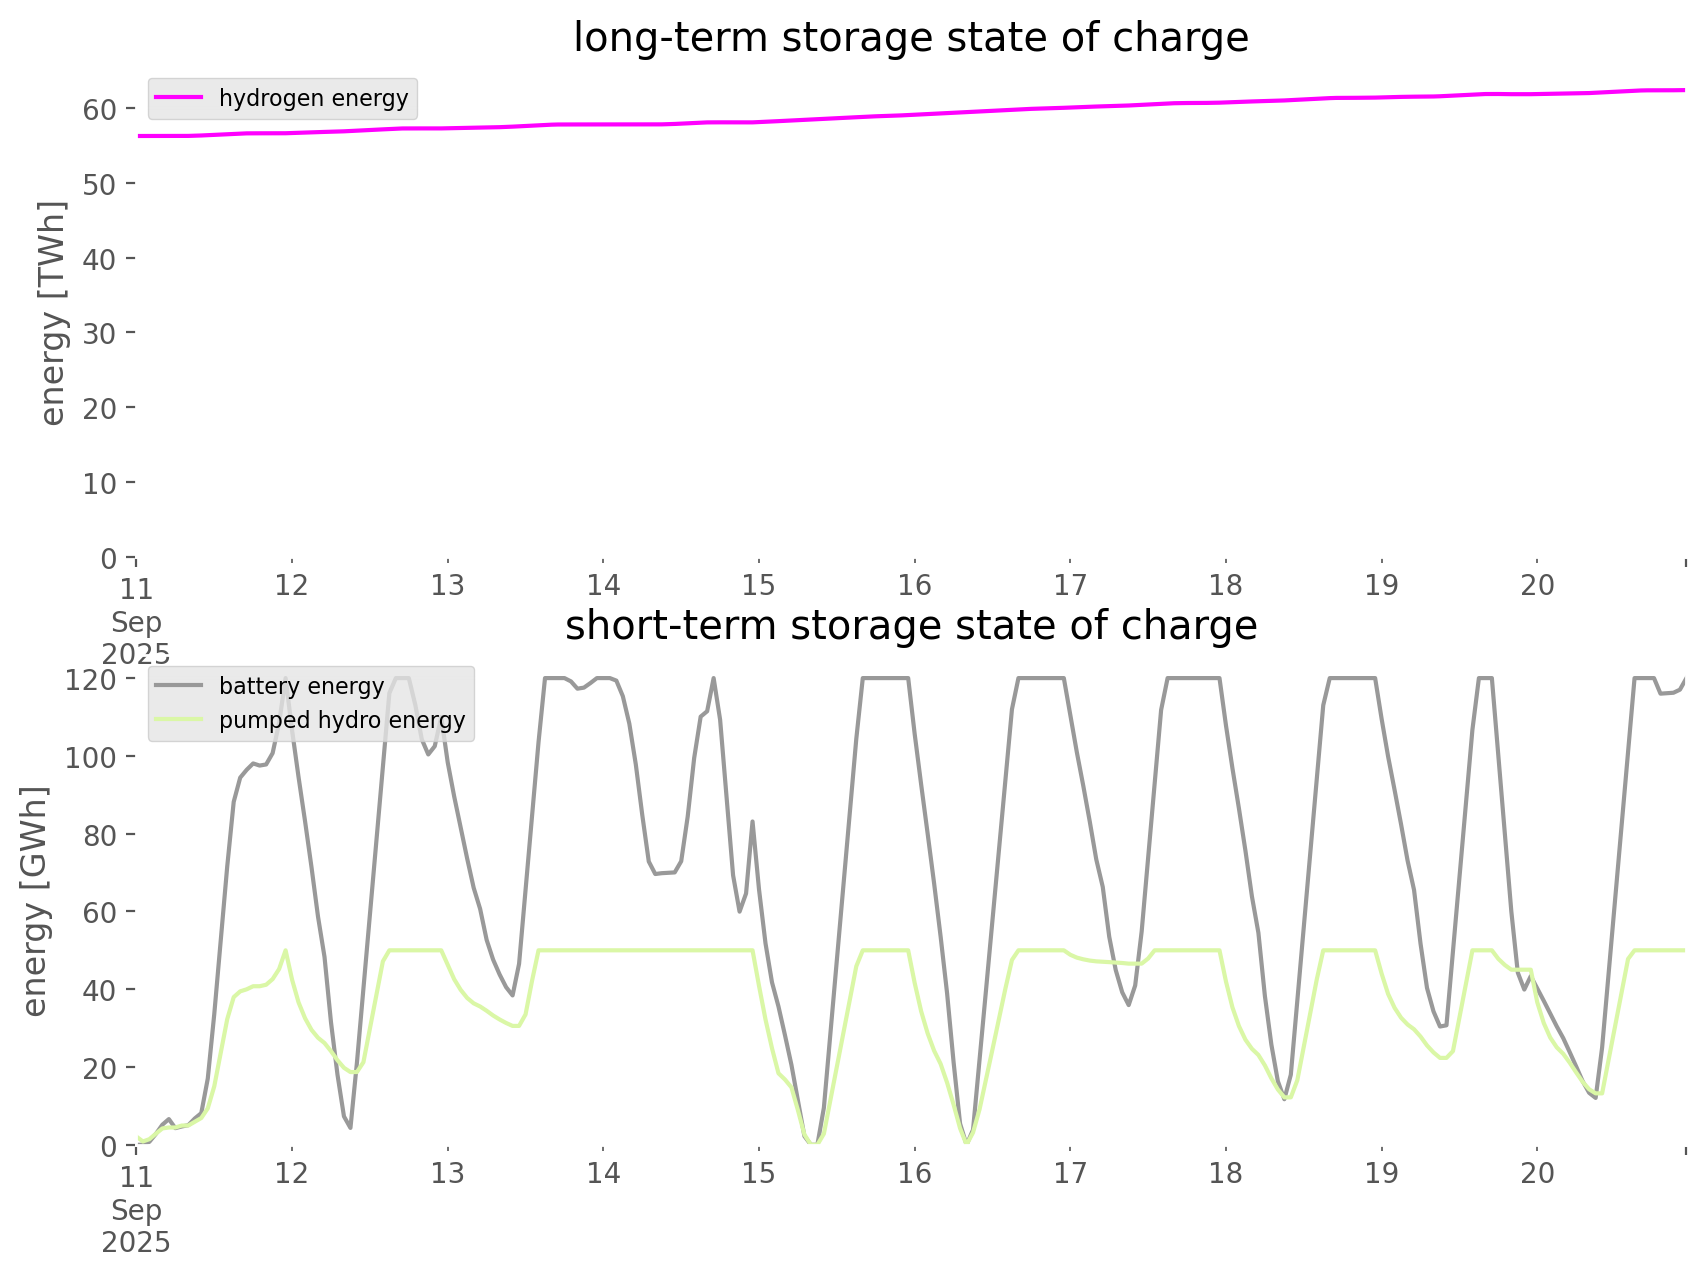
Task: Click the pumped hydro energy legend swatch
Action: 179,720
